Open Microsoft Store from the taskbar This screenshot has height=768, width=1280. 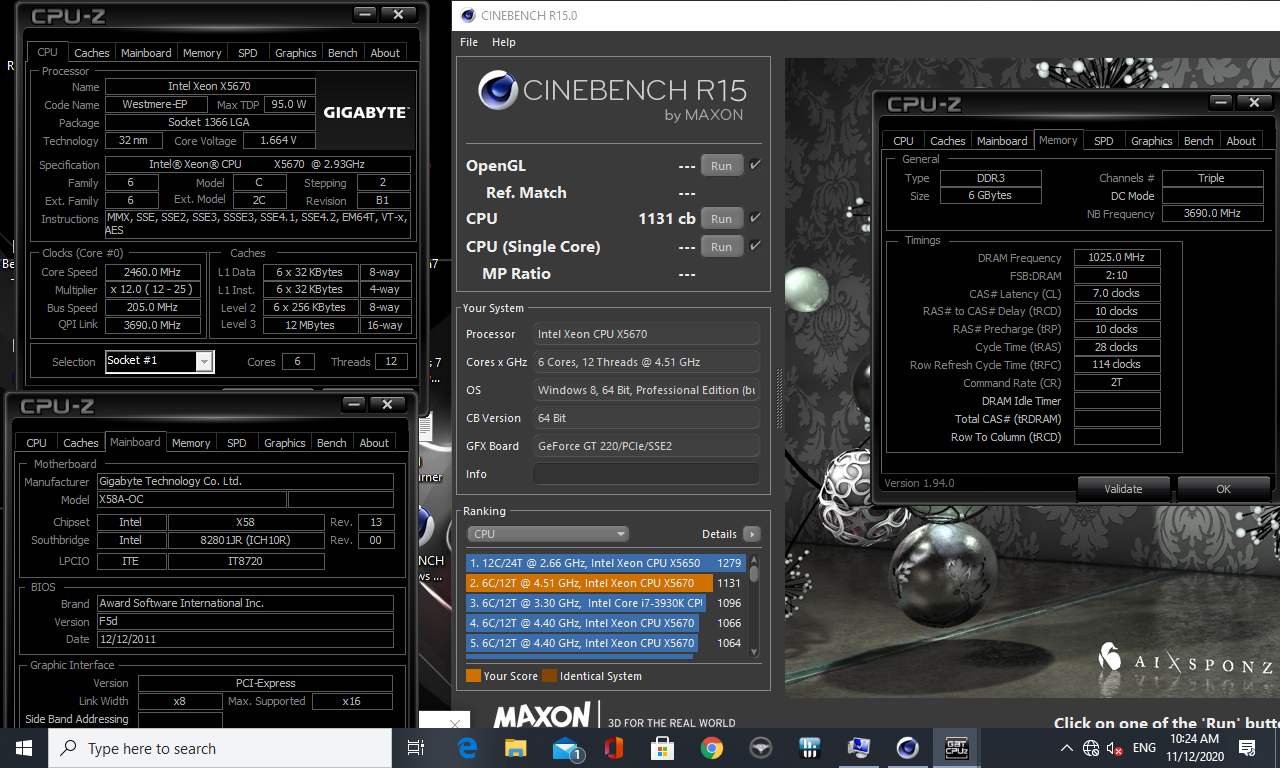point(662,748)
